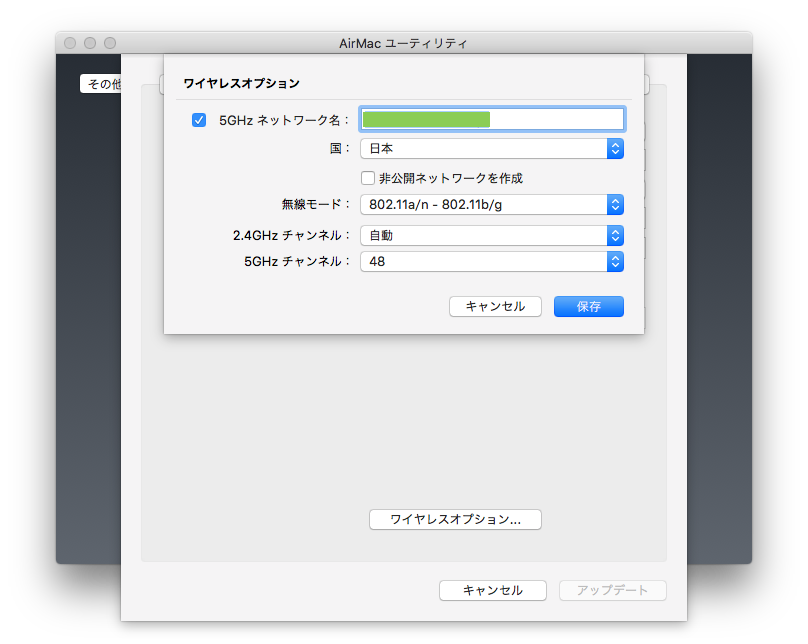Open the 無線モード dropdown showing 802.11a/n - 802.11b/g
808x644 pixels.
(492, 205)
